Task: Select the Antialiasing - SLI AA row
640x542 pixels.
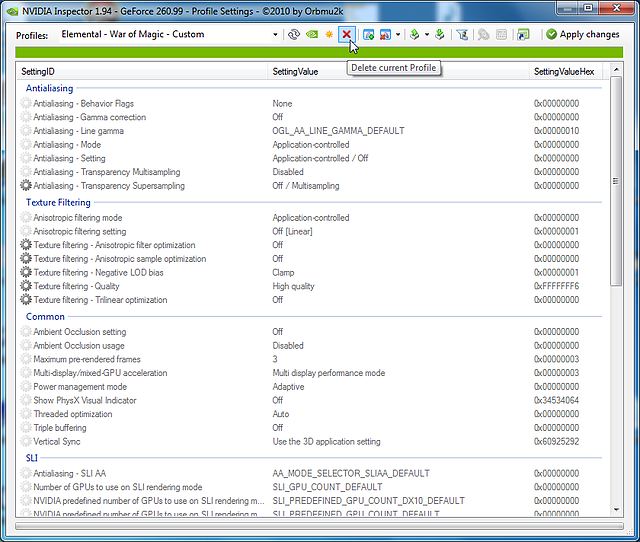Action: point(311,473)
